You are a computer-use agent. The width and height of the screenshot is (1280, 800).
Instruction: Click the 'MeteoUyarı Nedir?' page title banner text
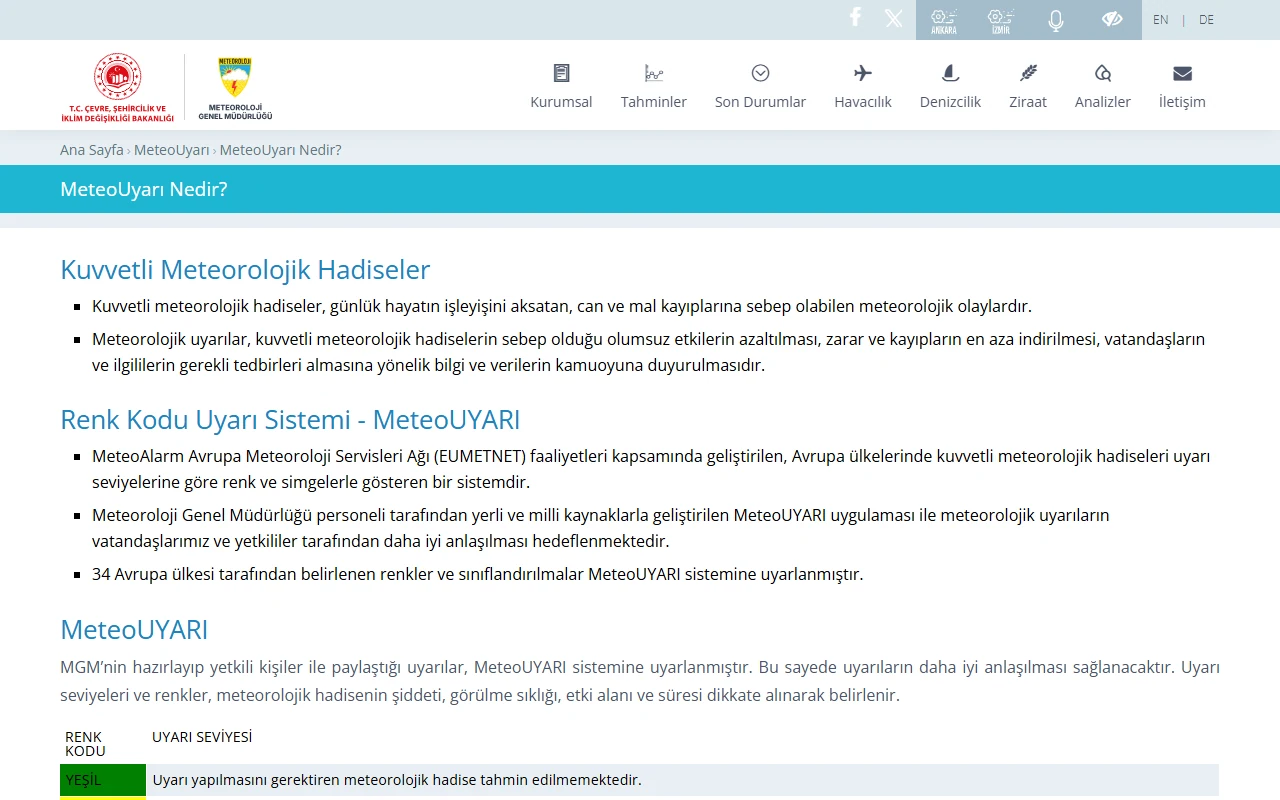(x=144, y=189)
